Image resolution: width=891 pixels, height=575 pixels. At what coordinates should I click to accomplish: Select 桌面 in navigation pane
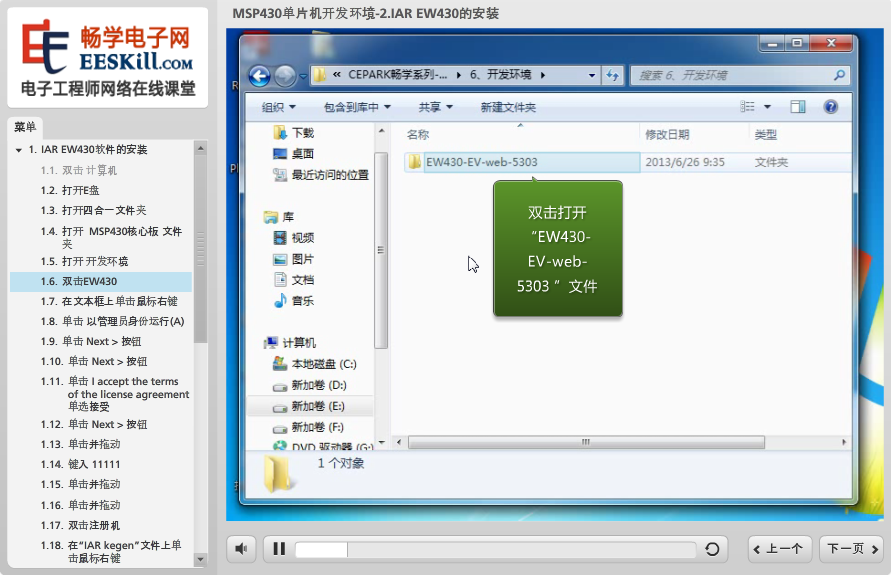pyautogui.click(x=294, y=153)
